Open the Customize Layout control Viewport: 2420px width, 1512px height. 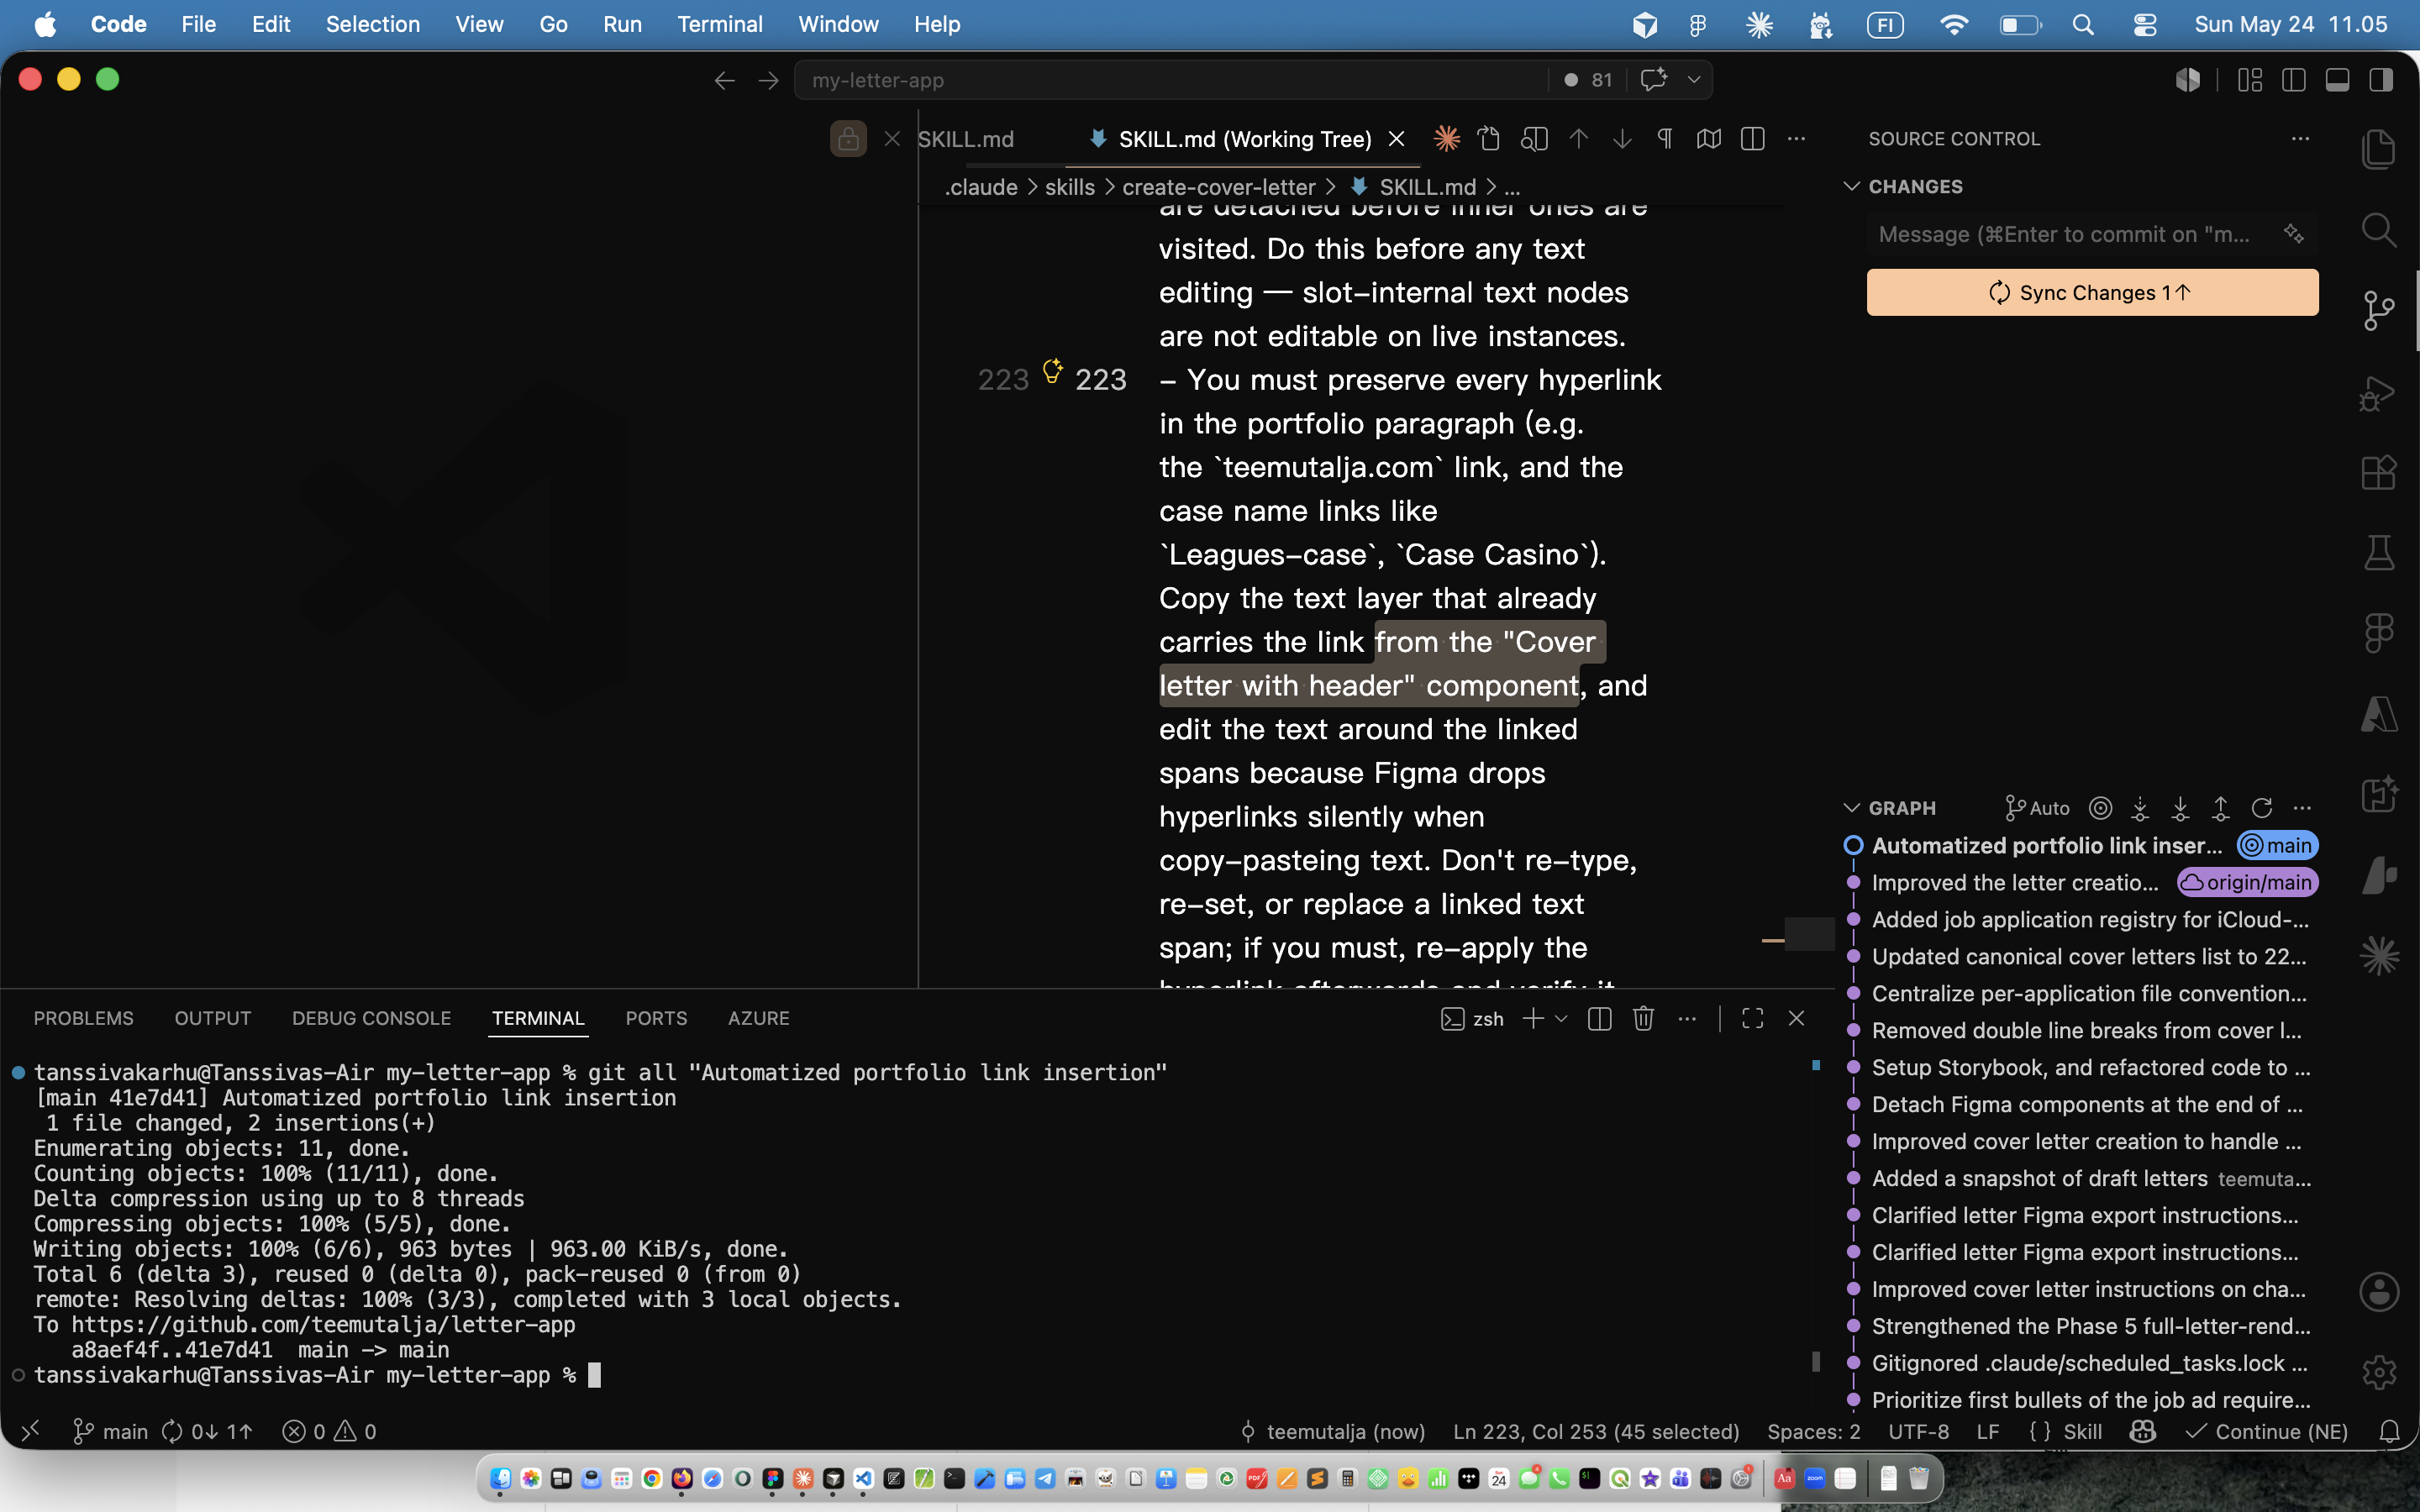tap(2250, 80)
